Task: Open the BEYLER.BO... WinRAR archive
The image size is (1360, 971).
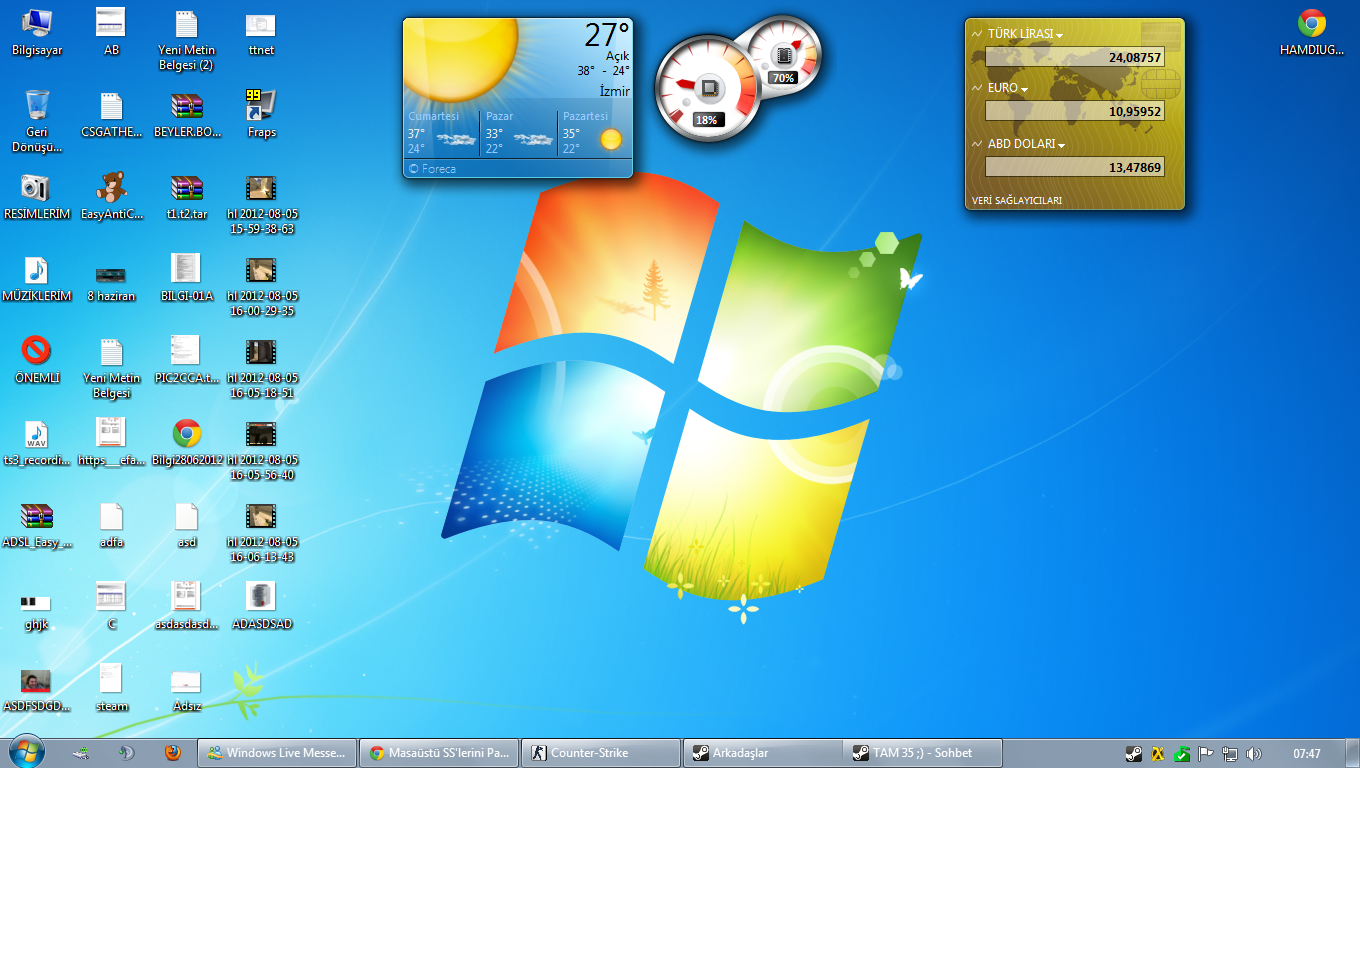Action: 187,114
